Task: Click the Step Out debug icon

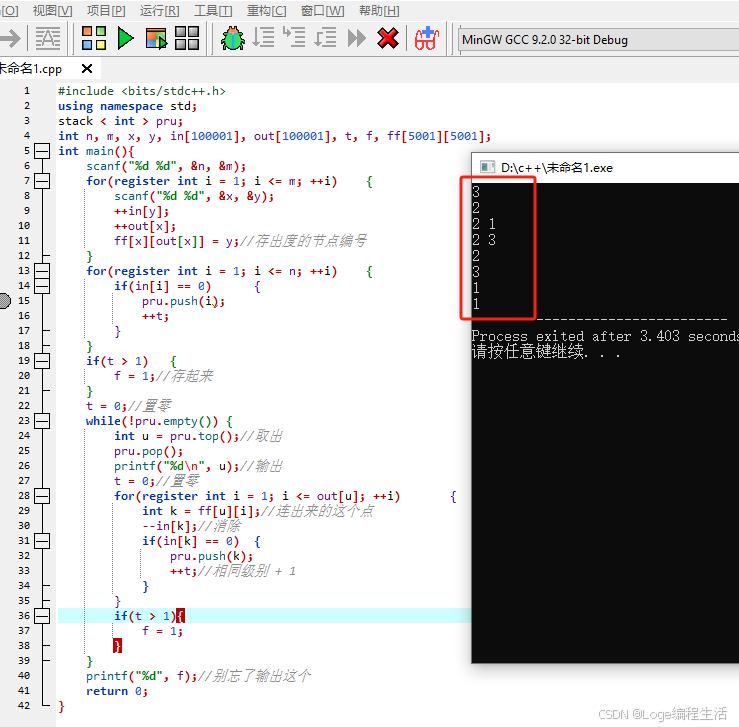Action: (325, 38)
